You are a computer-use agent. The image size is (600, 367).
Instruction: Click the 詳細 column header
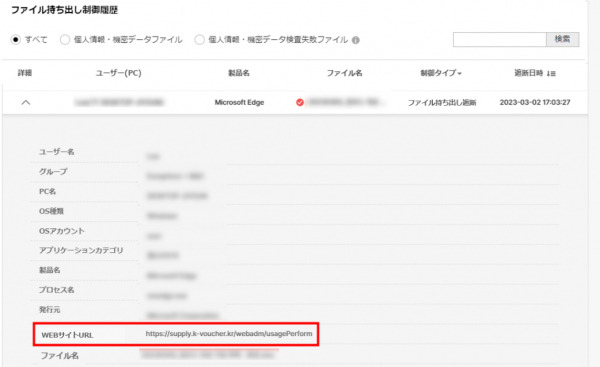[25, 73]
